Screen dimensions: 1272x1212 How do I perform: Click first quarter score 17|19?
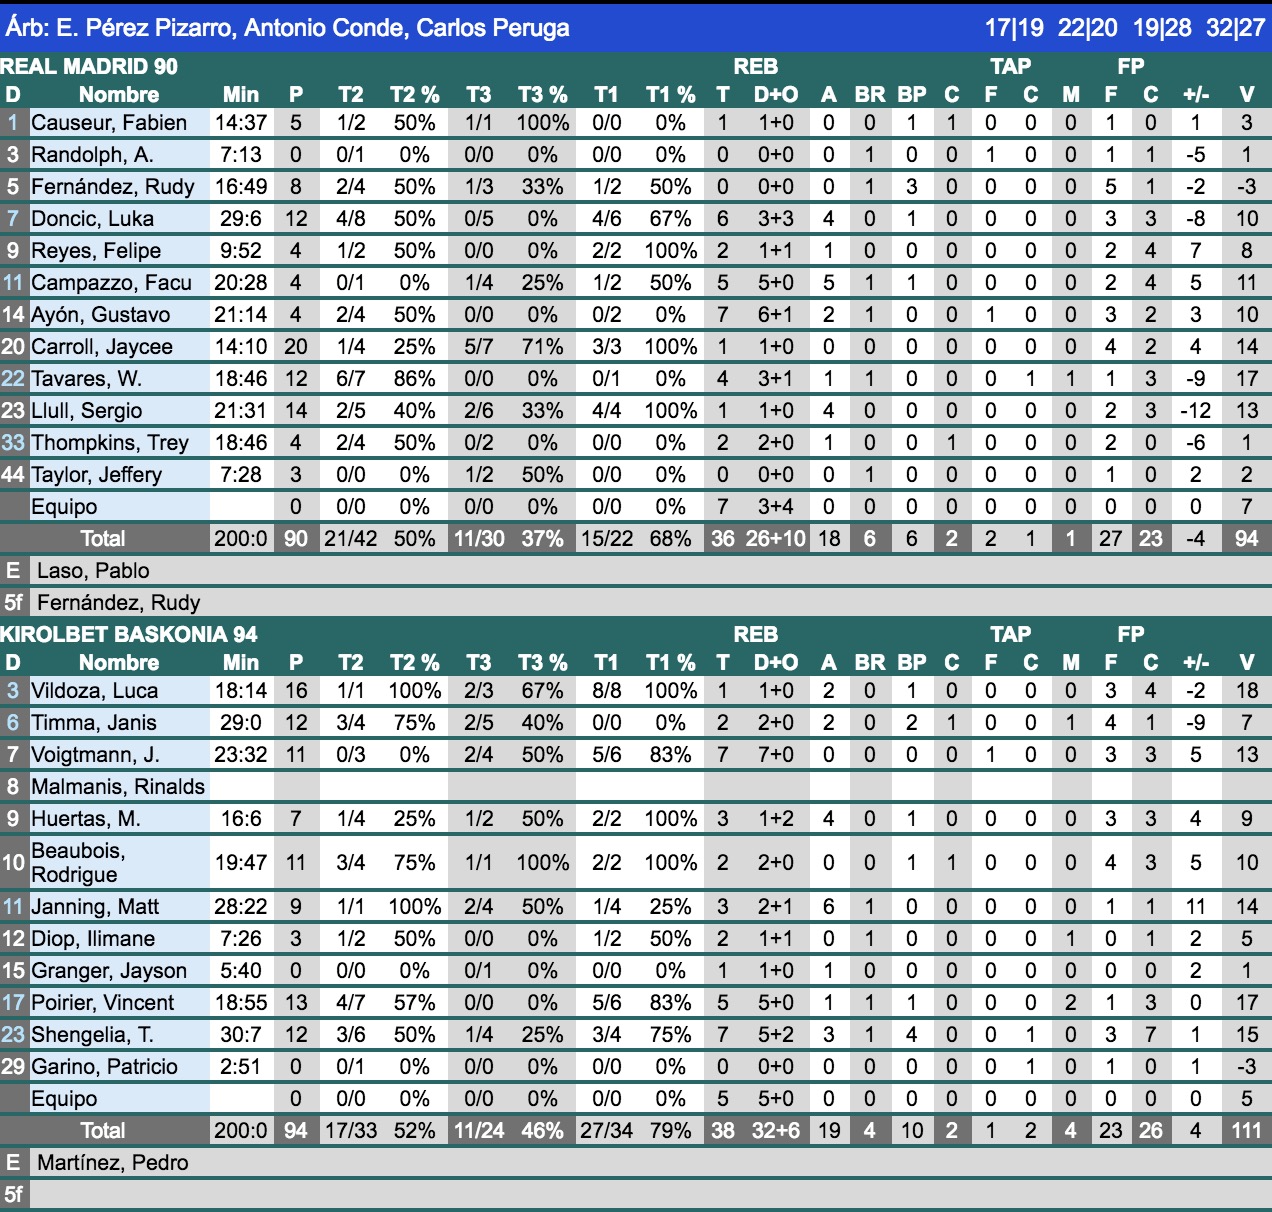coord(1013,27)
